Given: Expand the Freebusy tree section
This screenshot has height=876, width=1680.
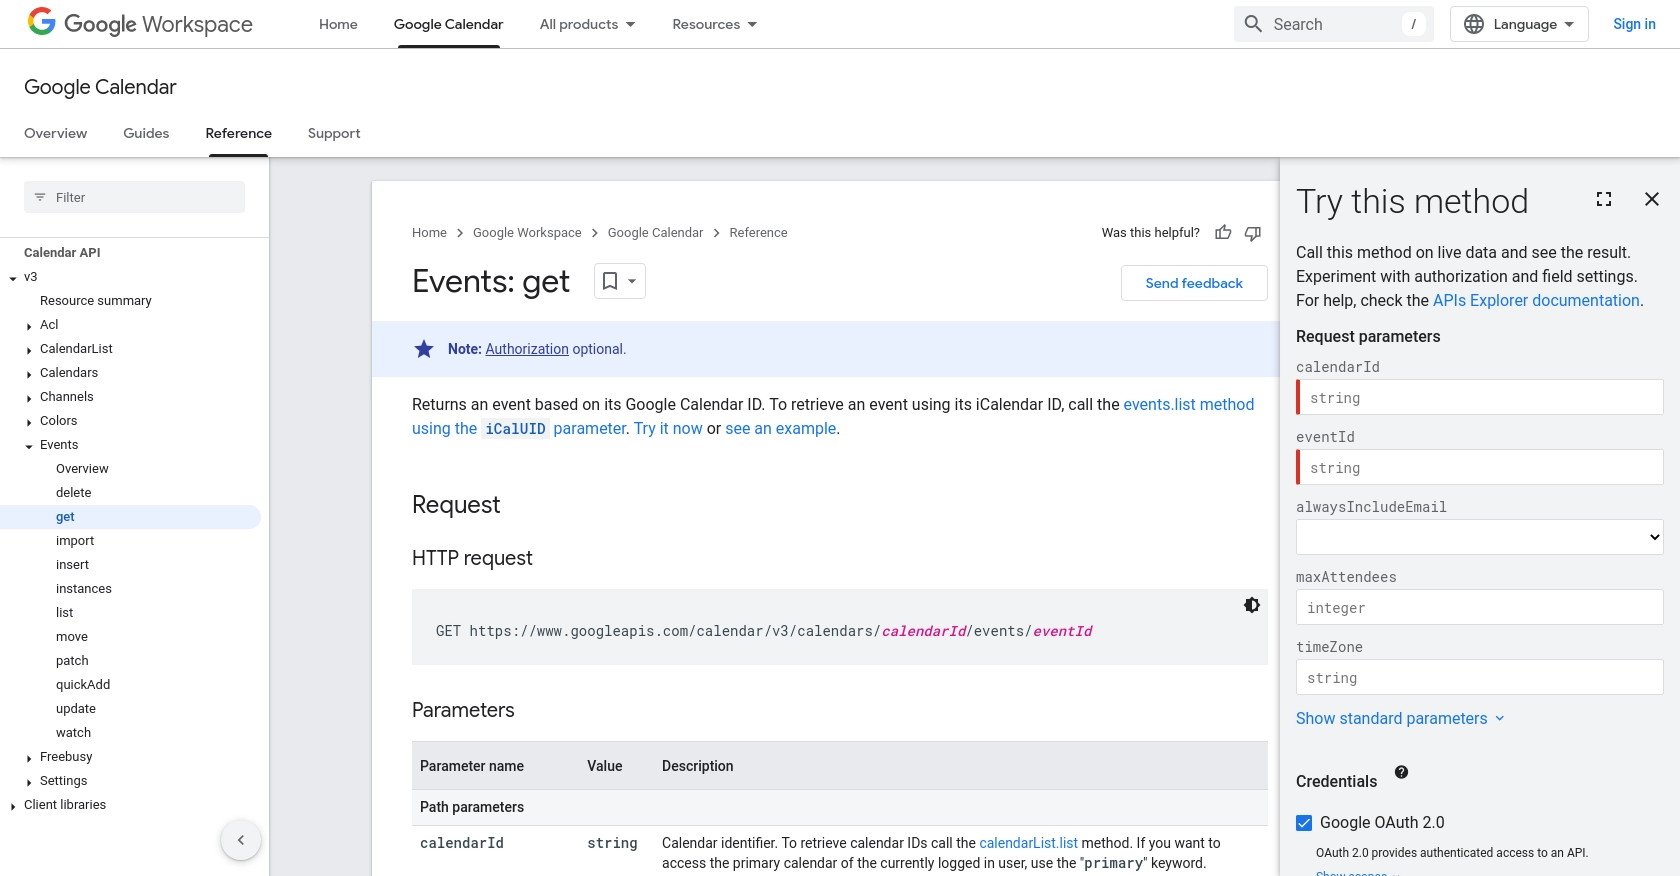Looking at the screenshot, I should click(x=29, y=758).
